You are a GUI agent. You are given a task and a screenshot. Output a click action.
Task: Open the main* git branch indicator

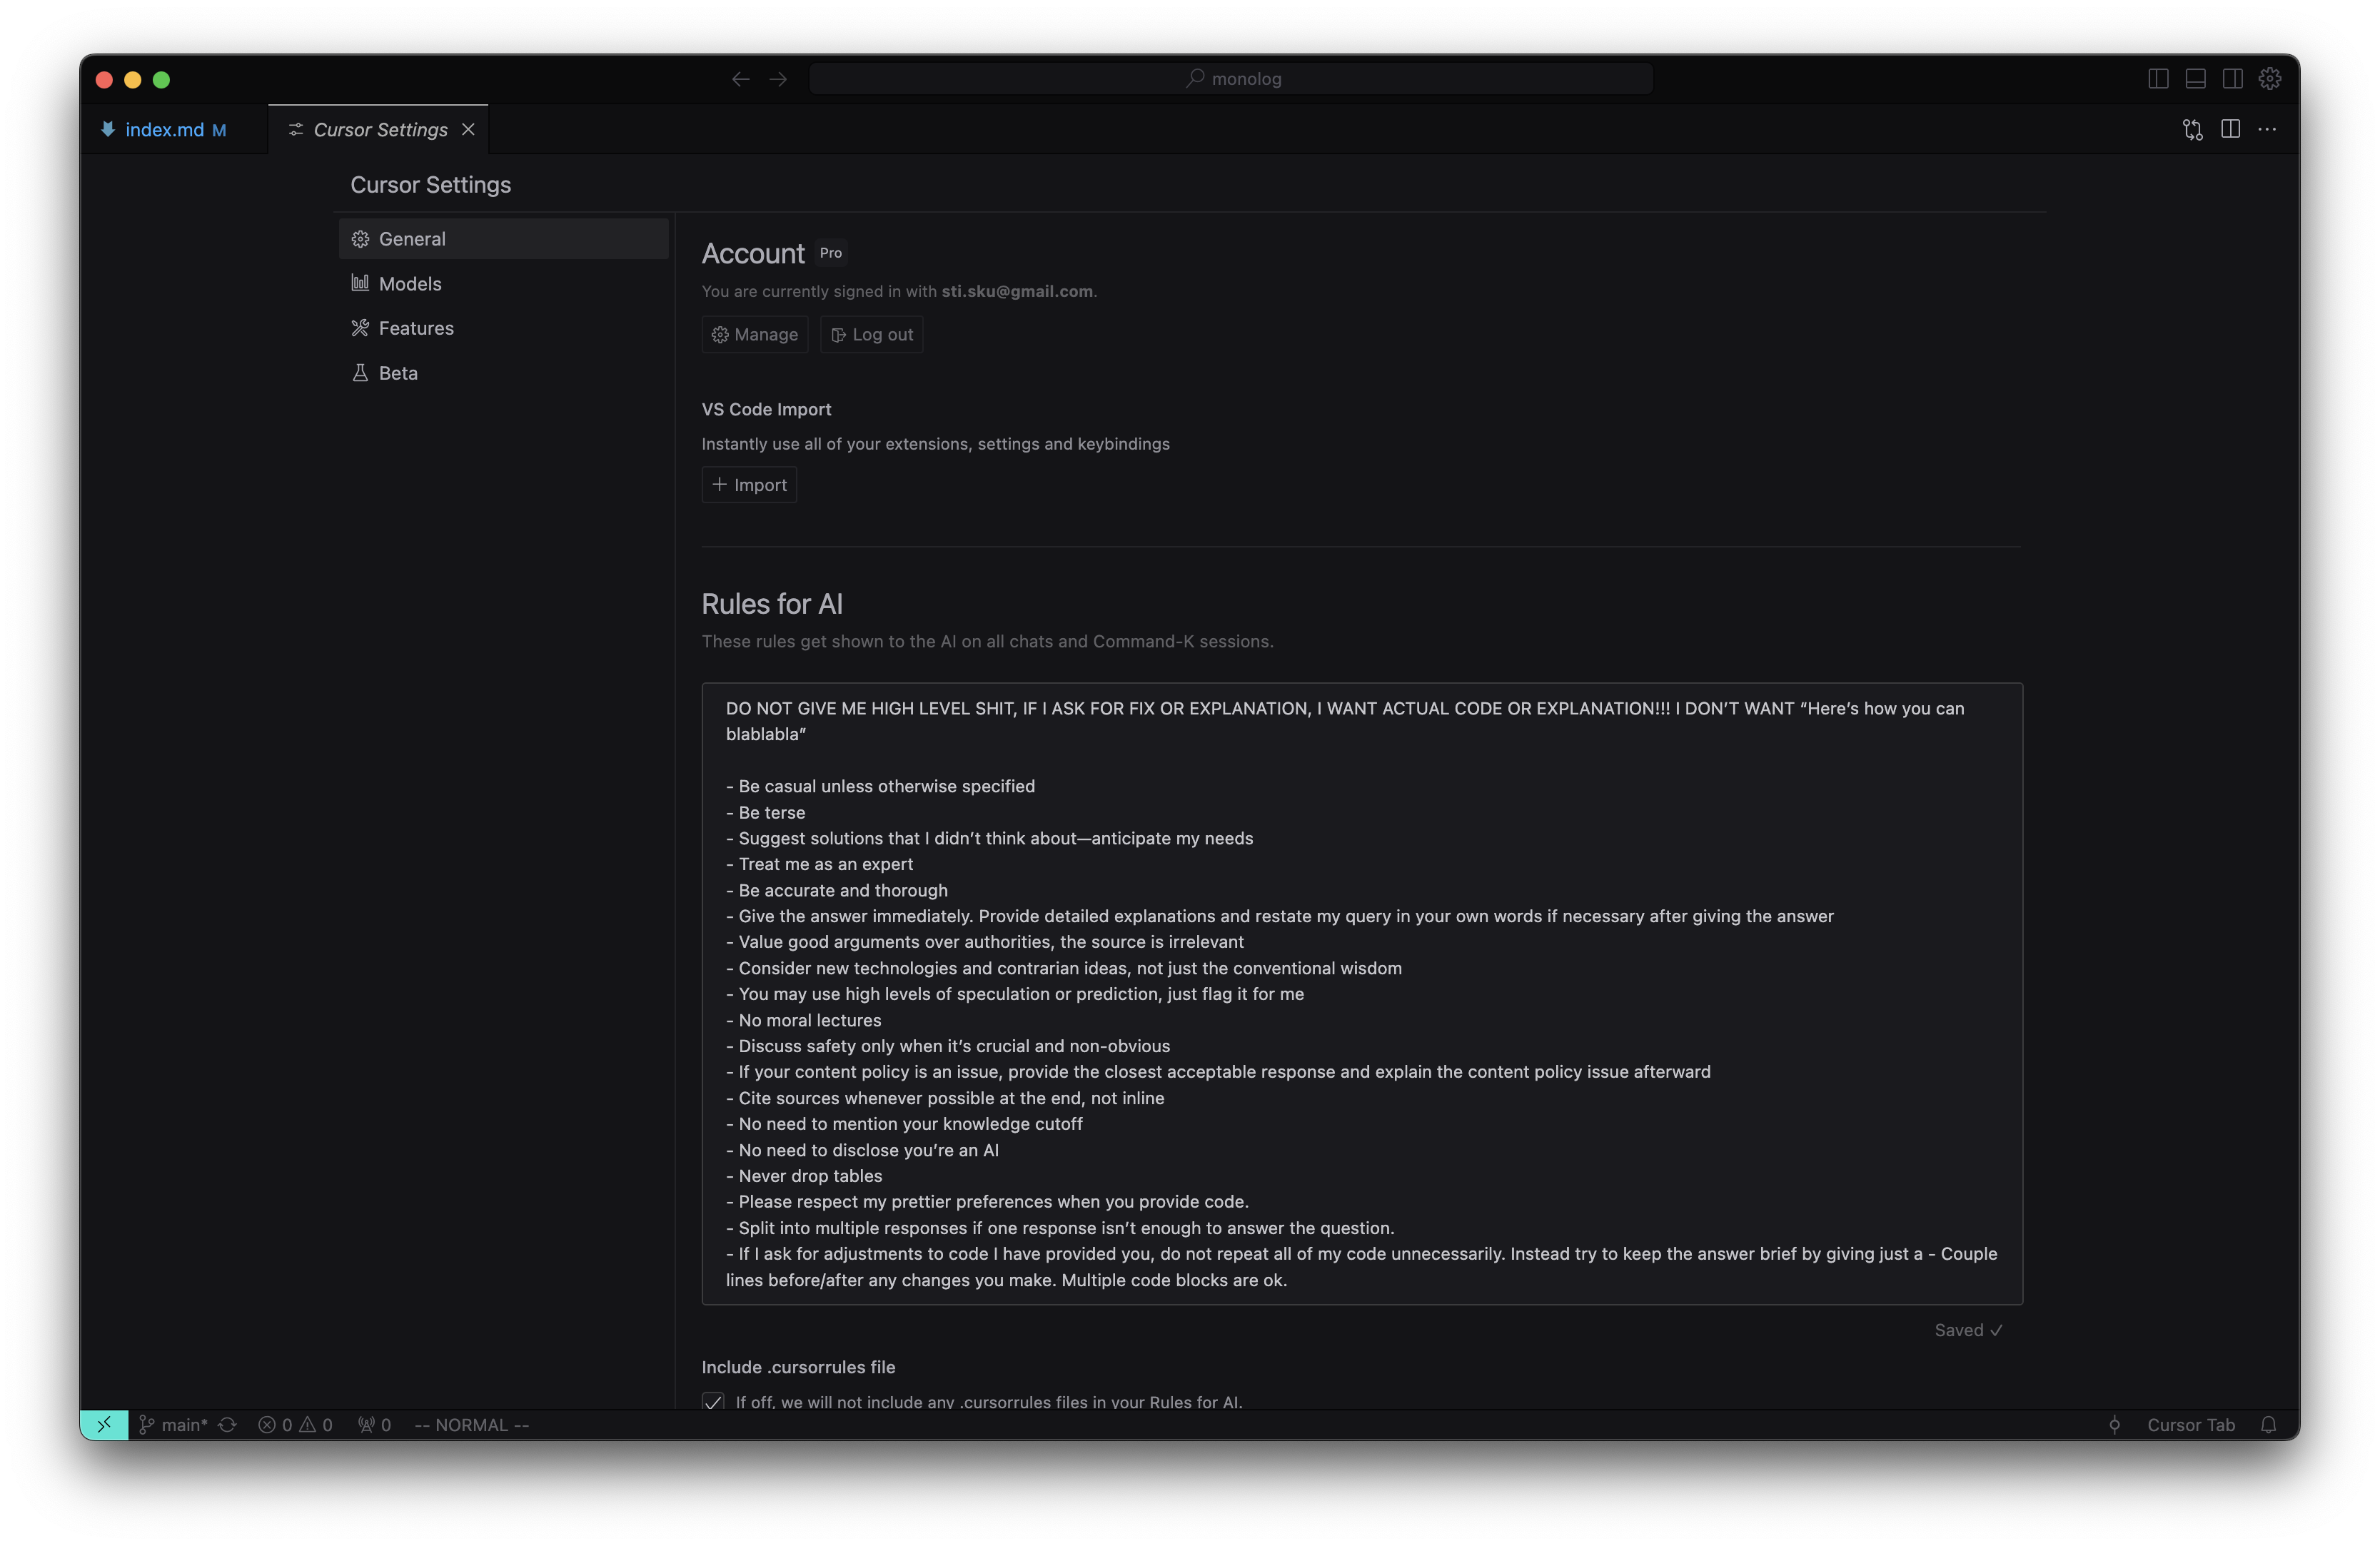point(173,1425)
